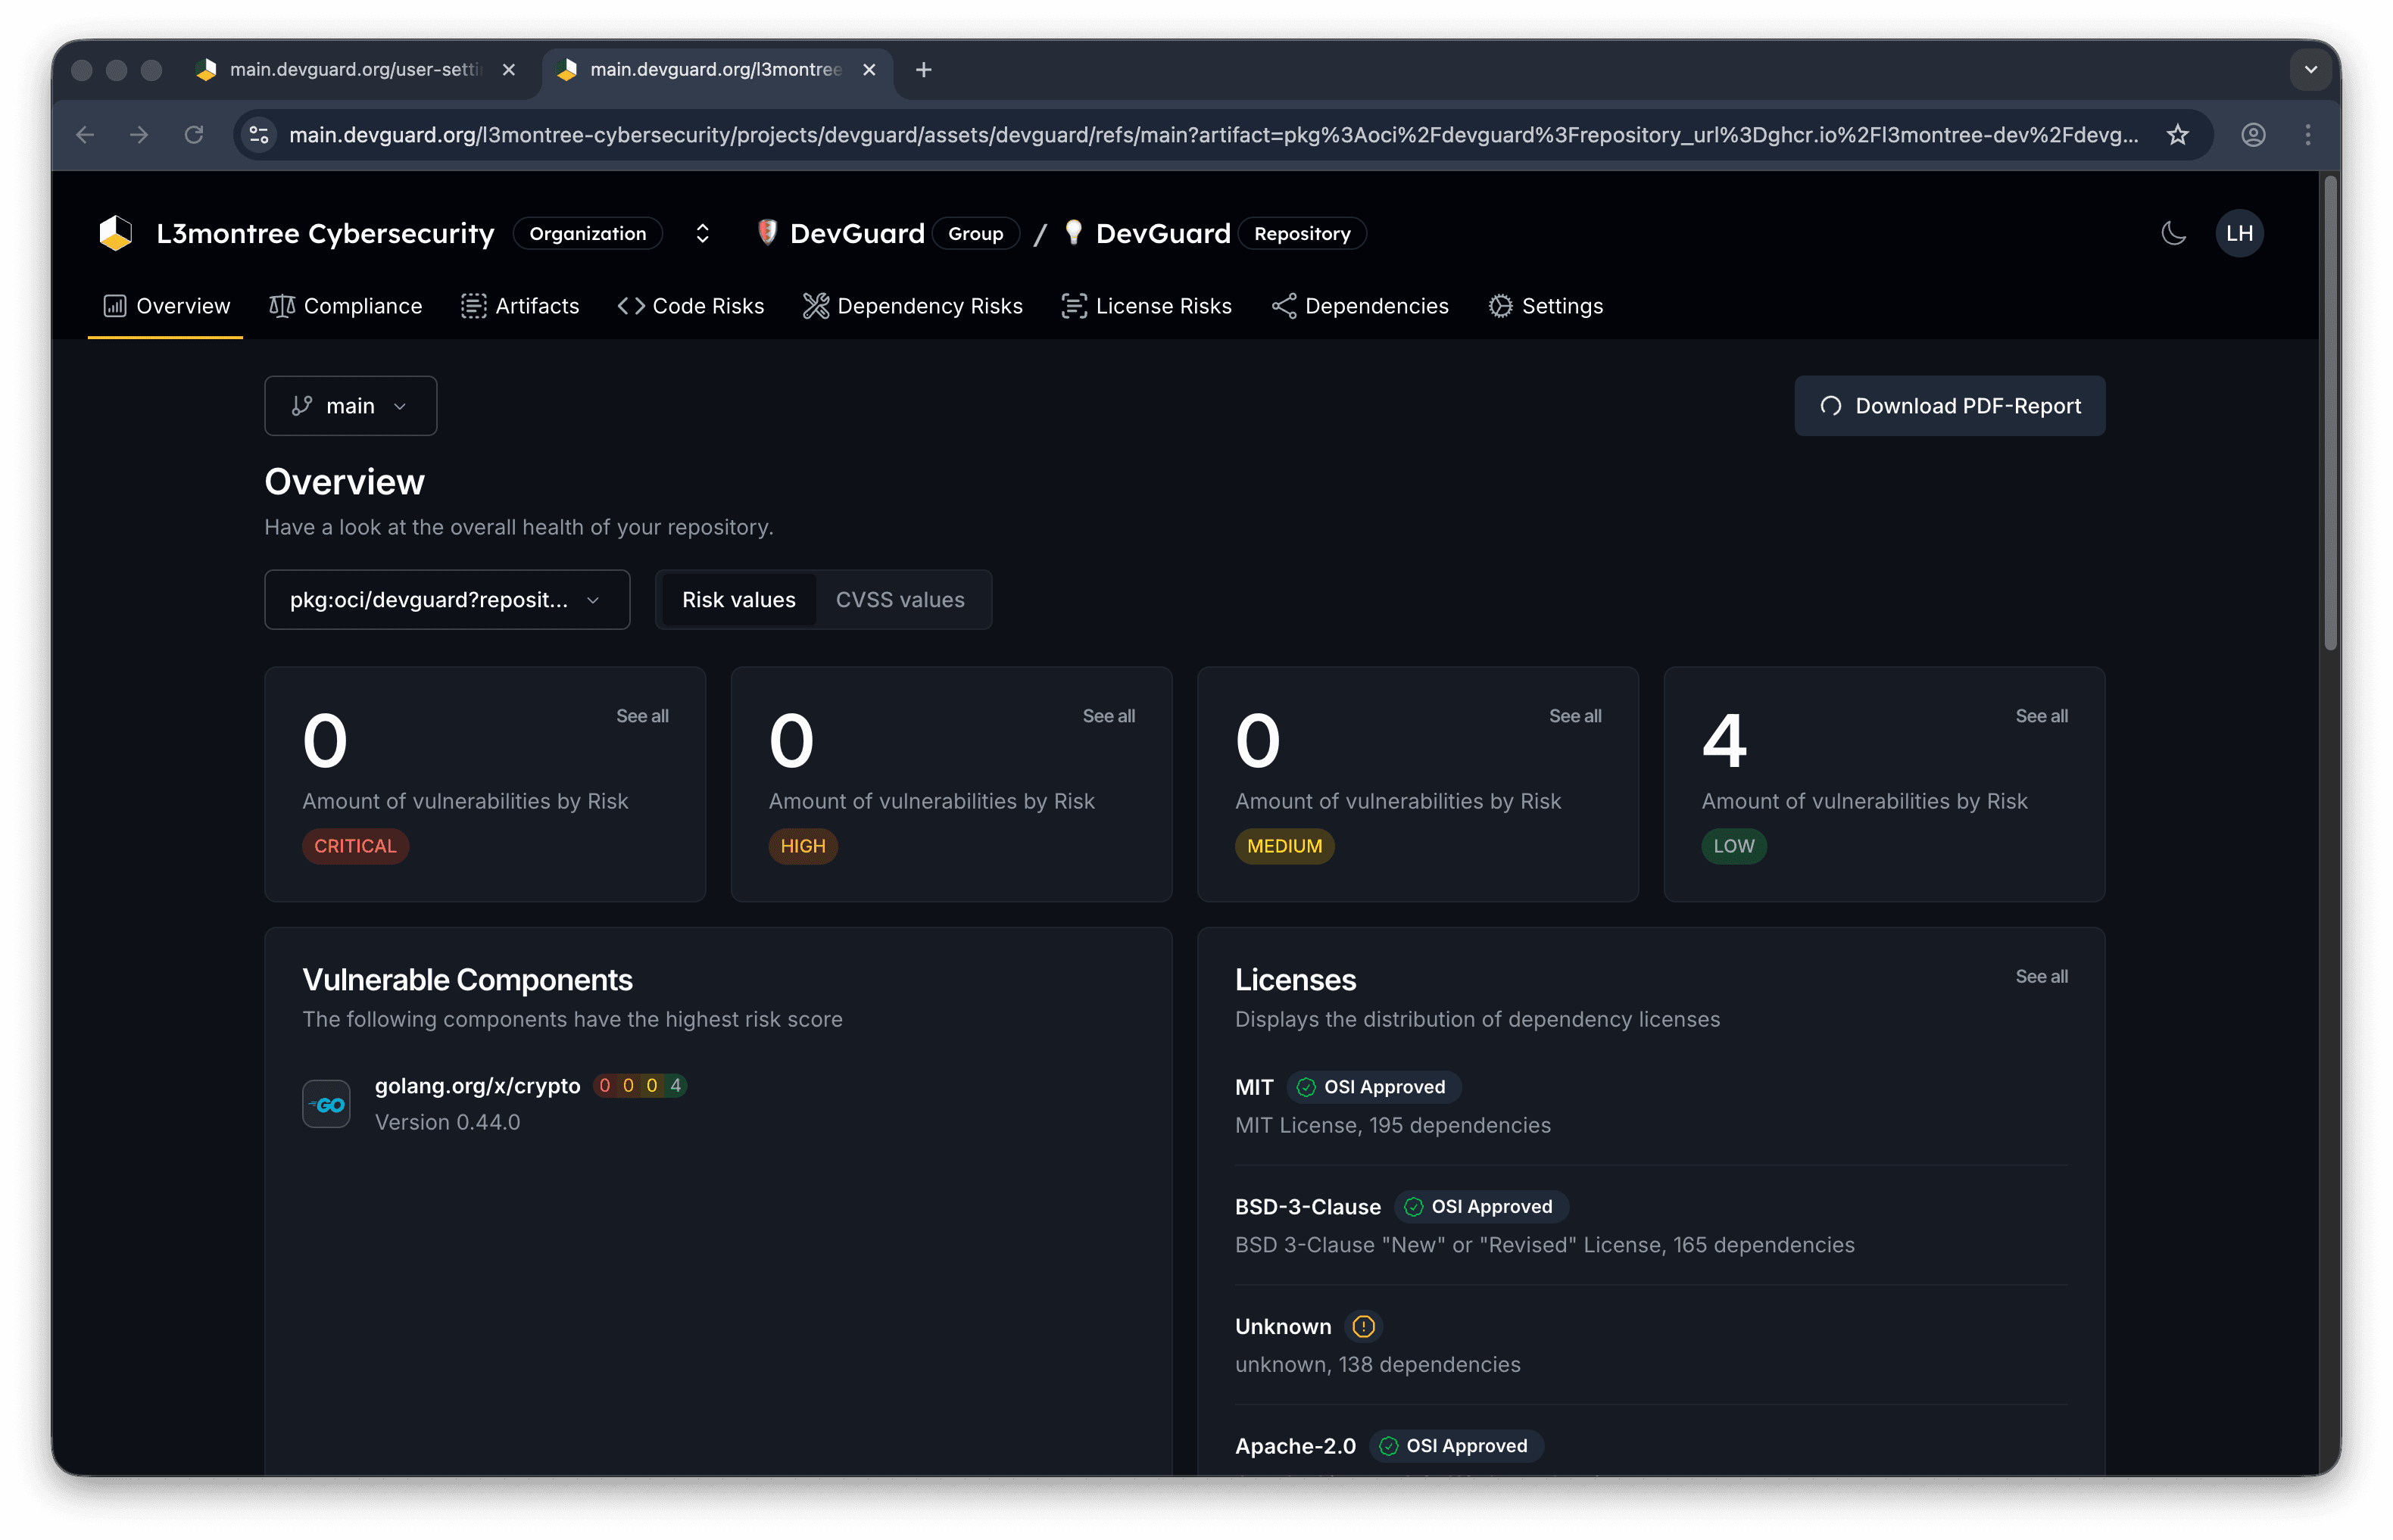See all Licenses link

pos(2040,976)
